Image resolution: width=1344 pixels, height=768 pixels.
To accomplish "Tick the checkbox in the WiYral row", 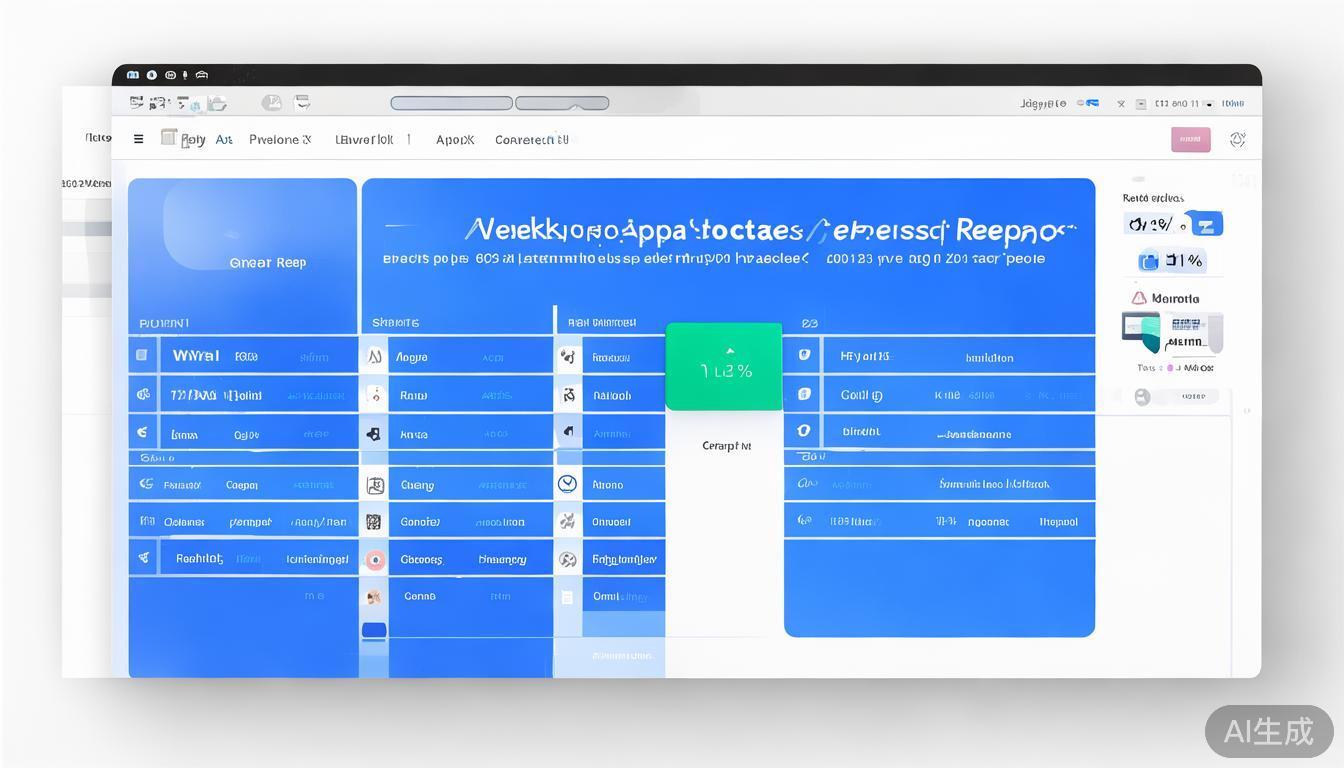I will pos(142,356).
